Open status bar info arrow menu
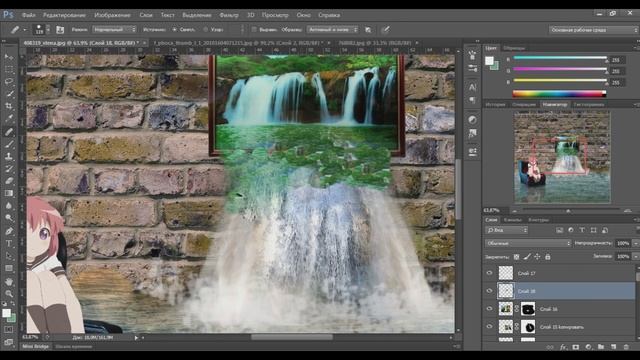 click(x=136, y=338)
